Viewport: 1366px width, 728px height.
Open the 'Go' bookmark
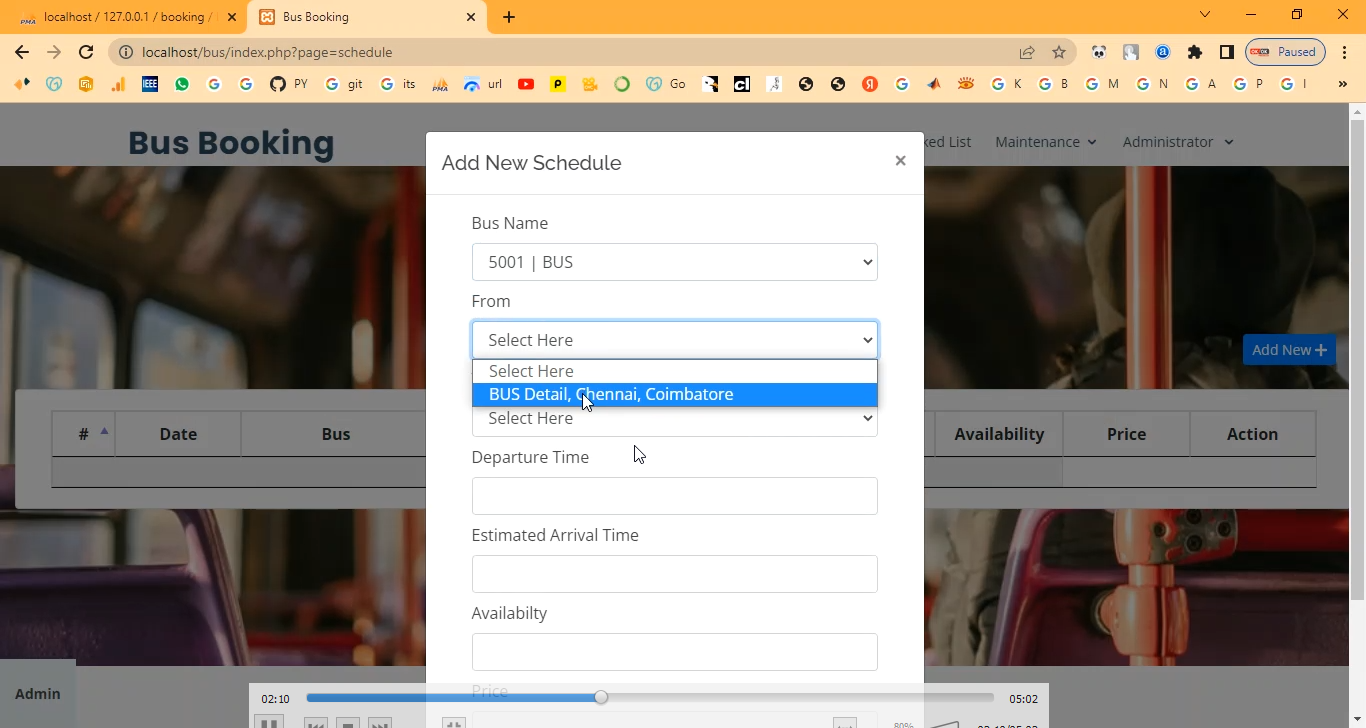pyautogui.click(x=666, y=84)
